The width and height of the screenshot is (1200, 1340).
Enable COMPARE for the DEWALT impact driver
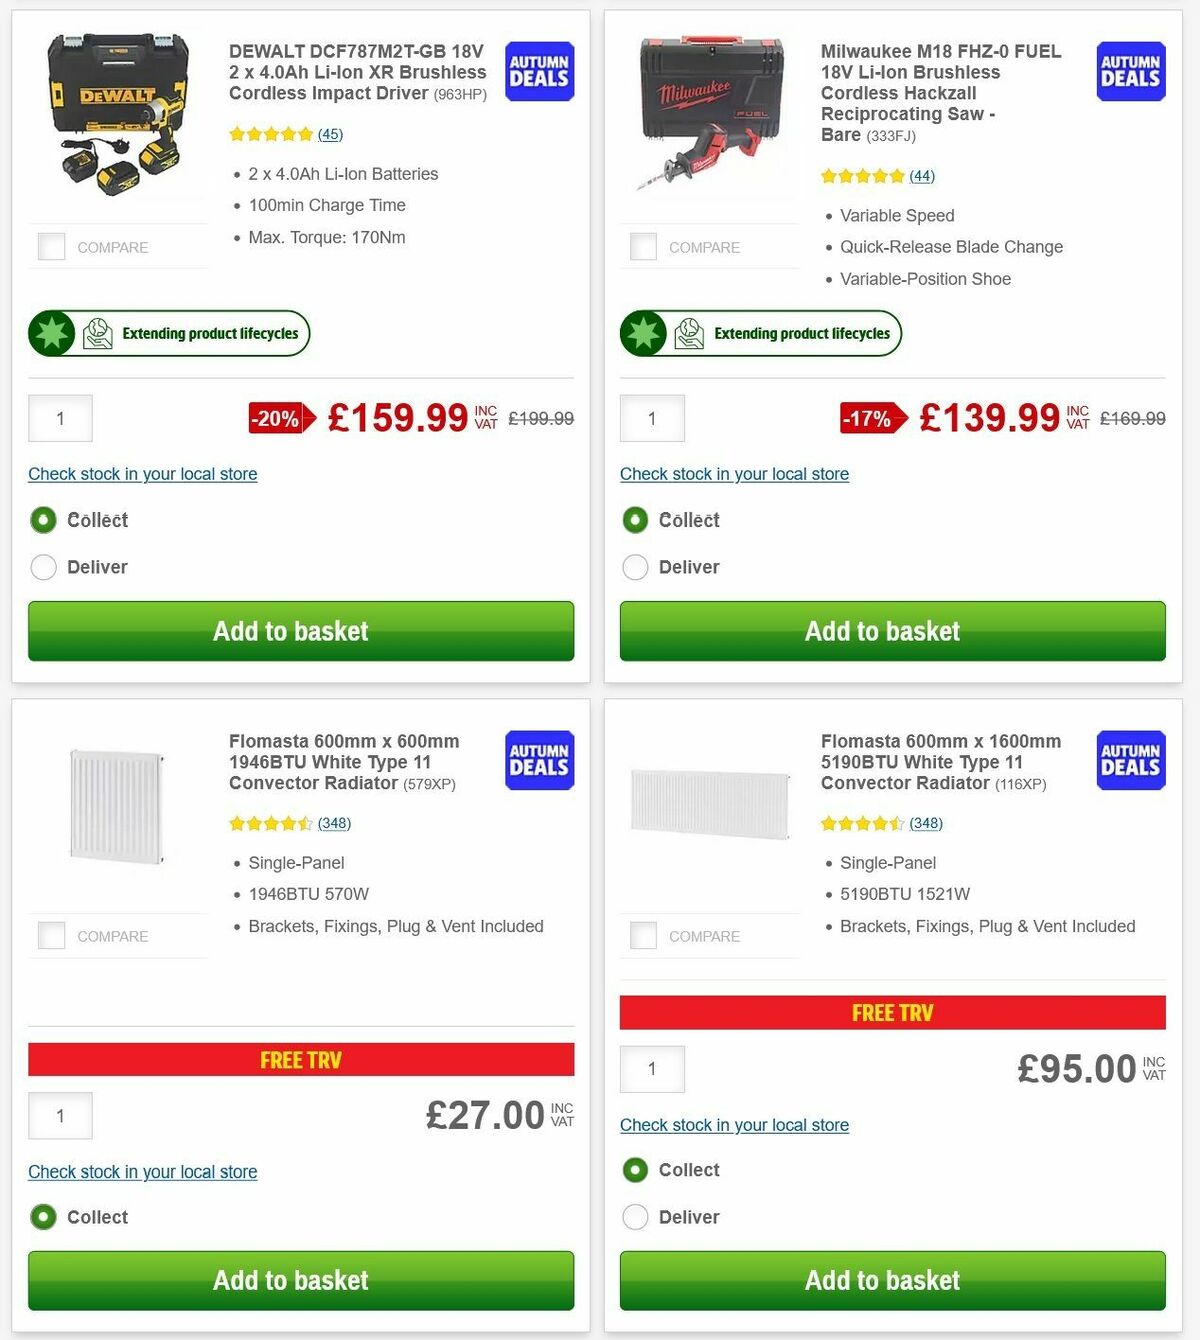pos(50,246)
